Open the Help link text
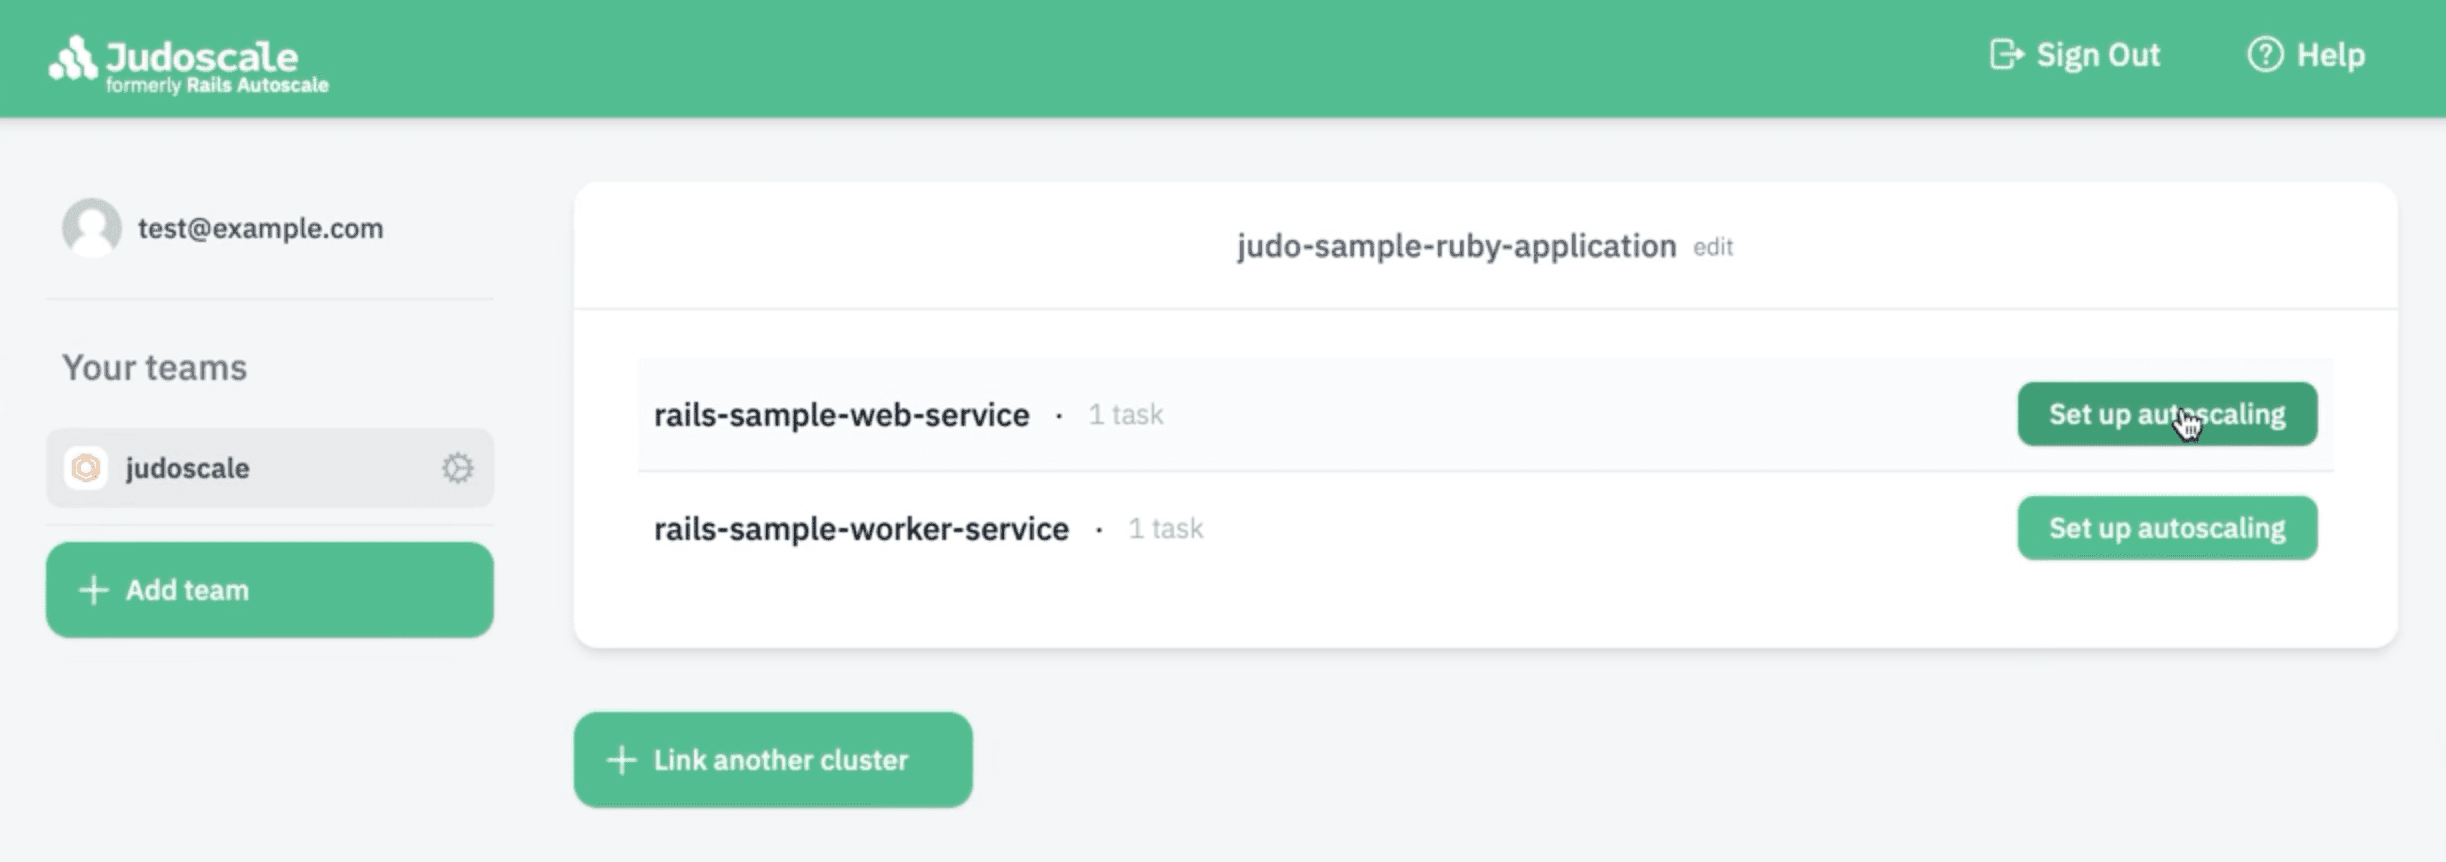The image size is (2446, 862). pyautogui.click(x=2330, y=54)
